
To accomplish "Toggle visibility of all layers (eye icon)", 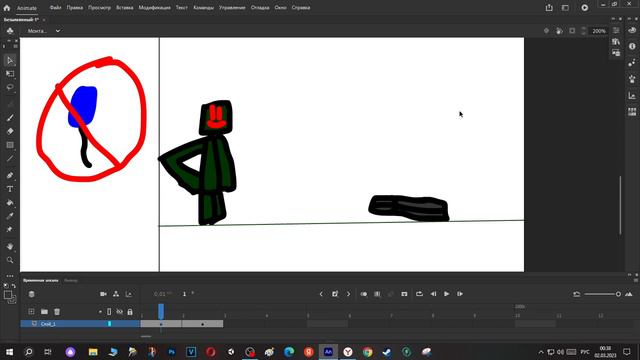I will coord(119,312).
